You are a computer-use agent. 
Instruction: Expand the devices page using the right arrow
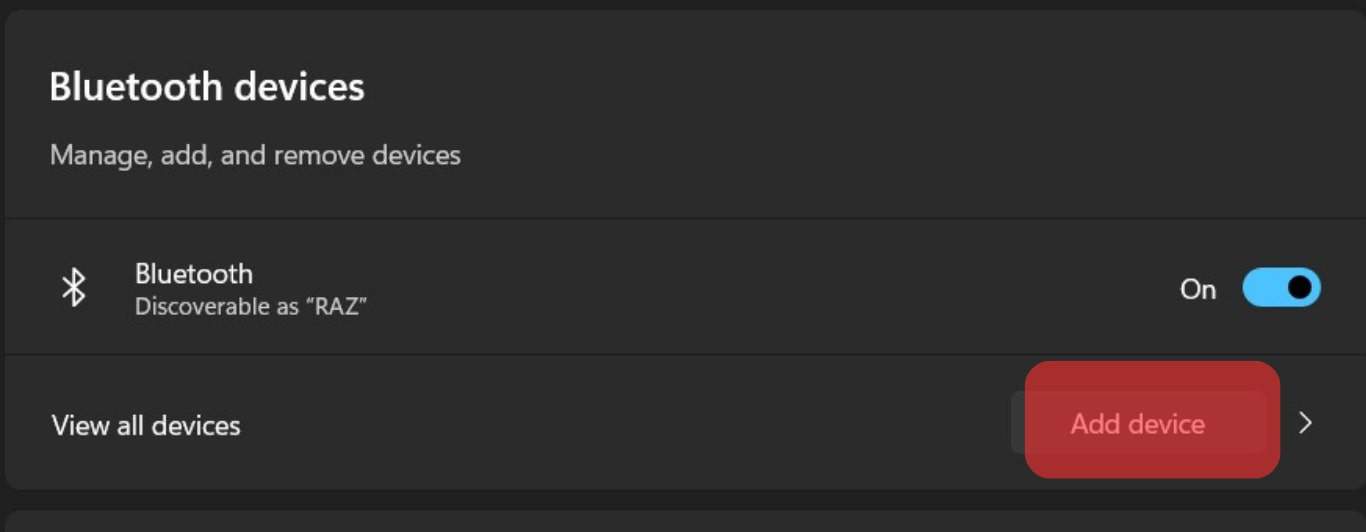click(x=1305, y=424)
